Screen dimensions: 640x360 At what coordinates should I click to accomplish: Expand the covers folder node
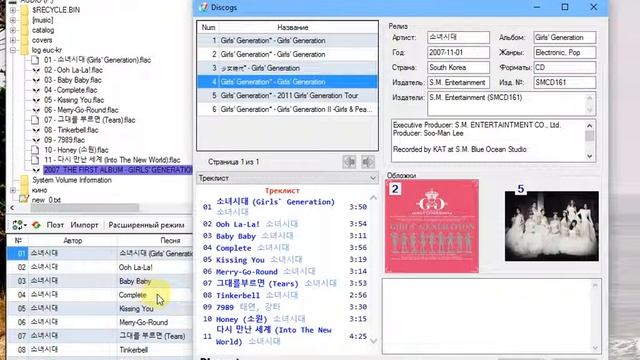click(x=13, y=40)
